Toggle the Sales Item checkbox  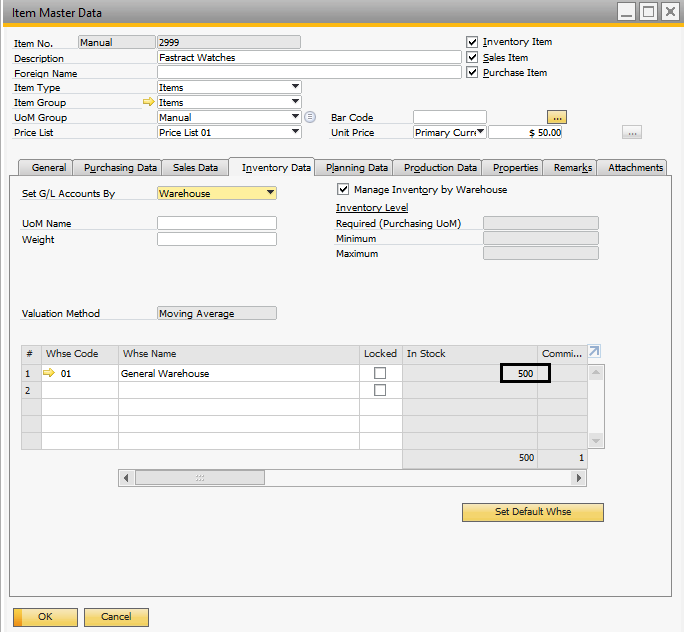[472, 58]
